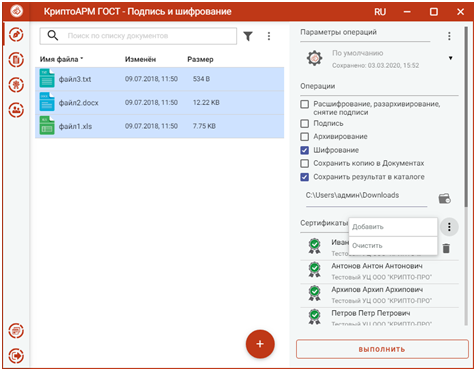Open the Параметры операций three-dot menu
The width and height of the screenshot is (476, 371).
coord(449,36)
